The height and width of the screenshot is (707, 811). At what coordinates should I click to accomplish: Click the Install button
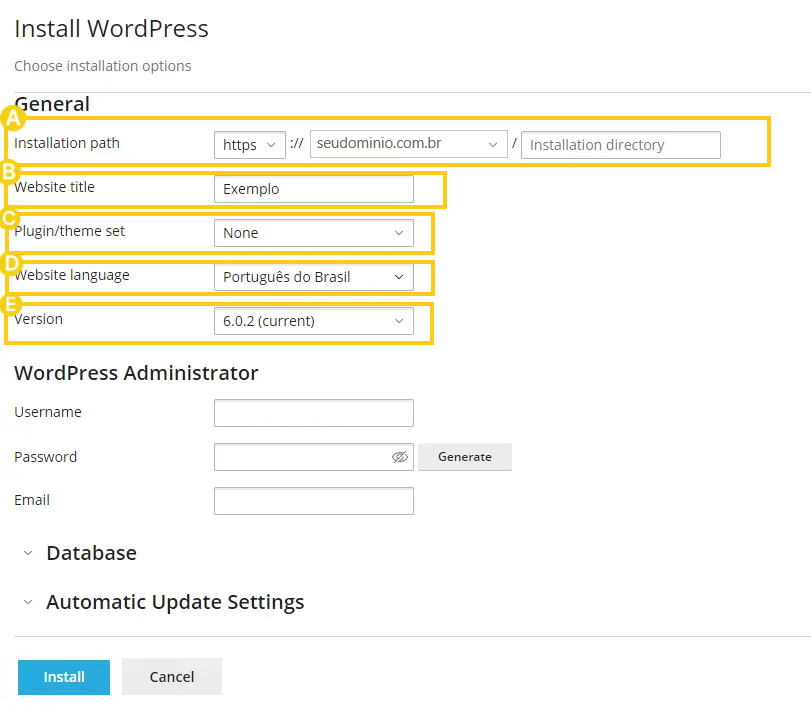(64, 677)
